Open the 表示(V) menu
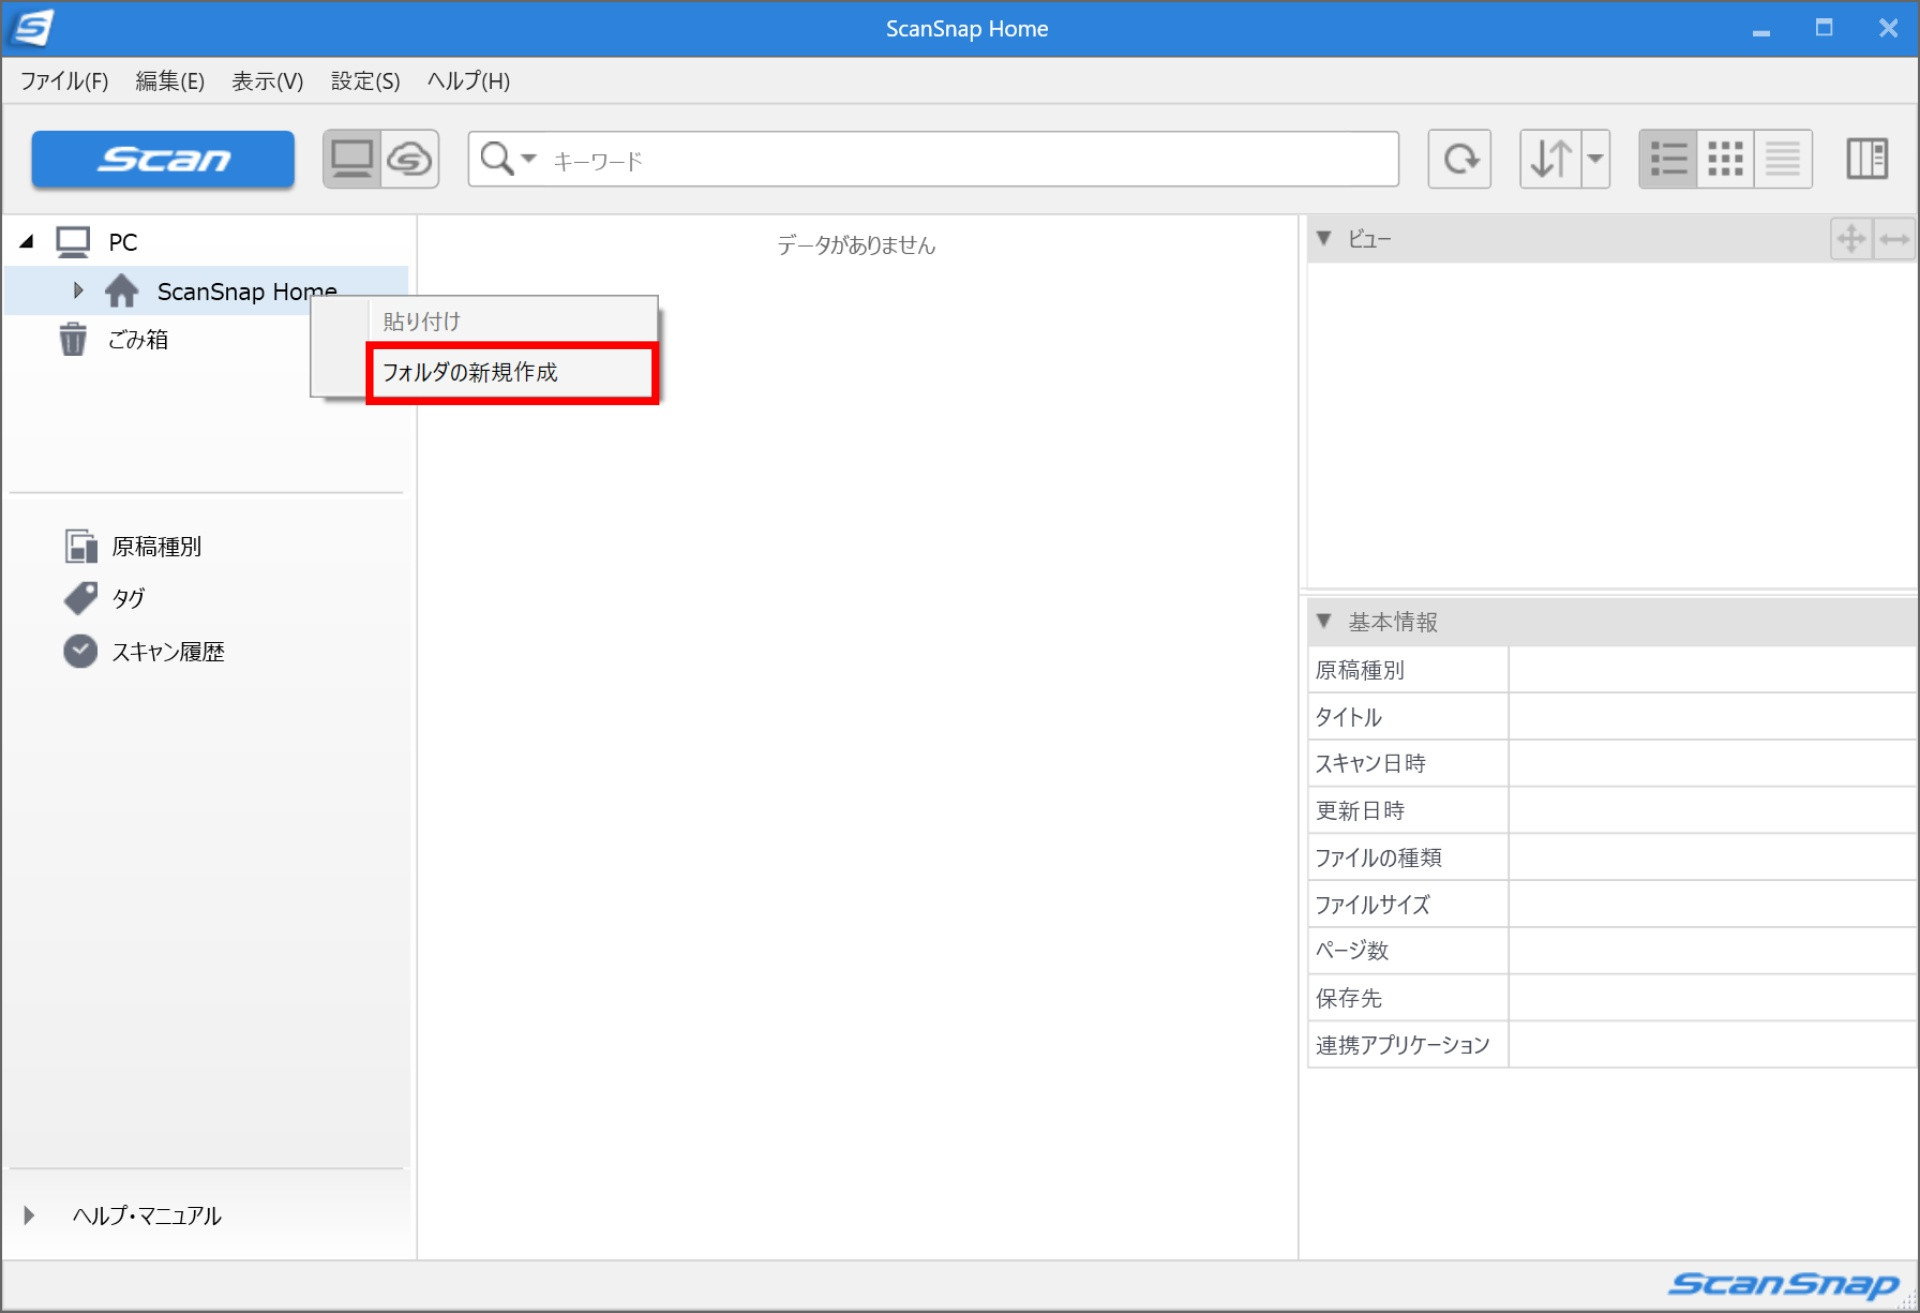 [268, 81]
